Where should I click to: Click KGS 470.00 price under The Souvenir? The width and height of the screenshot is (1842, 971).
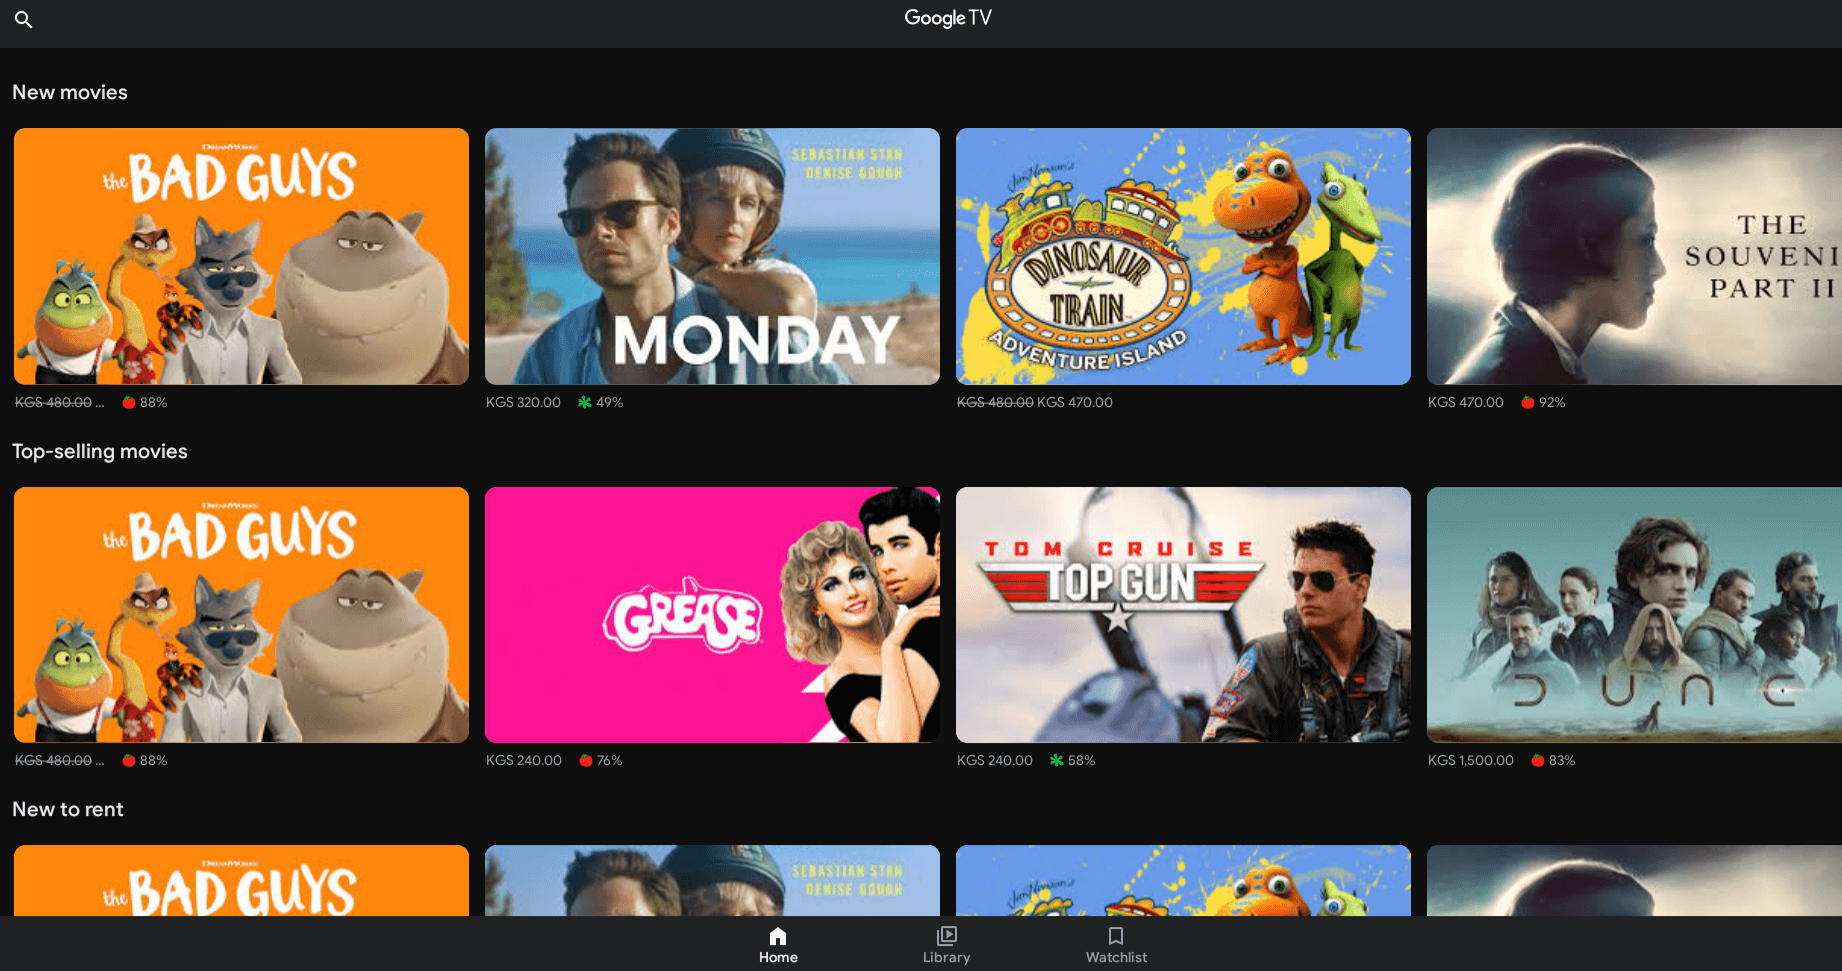click(1465, 402)
